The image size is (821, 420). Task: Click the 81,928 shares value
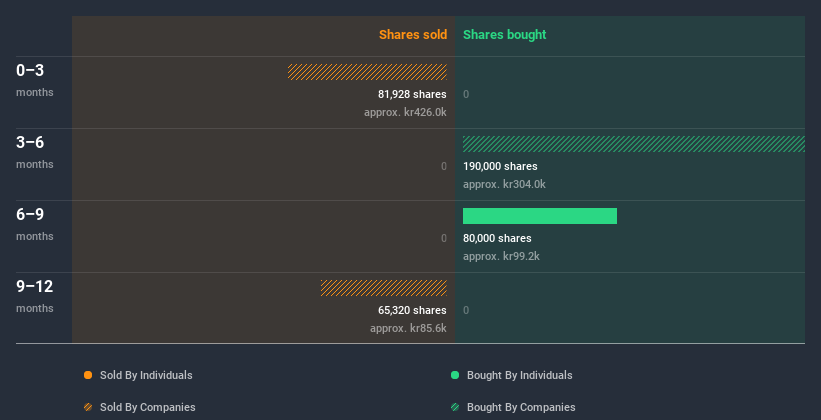(412, 94)
